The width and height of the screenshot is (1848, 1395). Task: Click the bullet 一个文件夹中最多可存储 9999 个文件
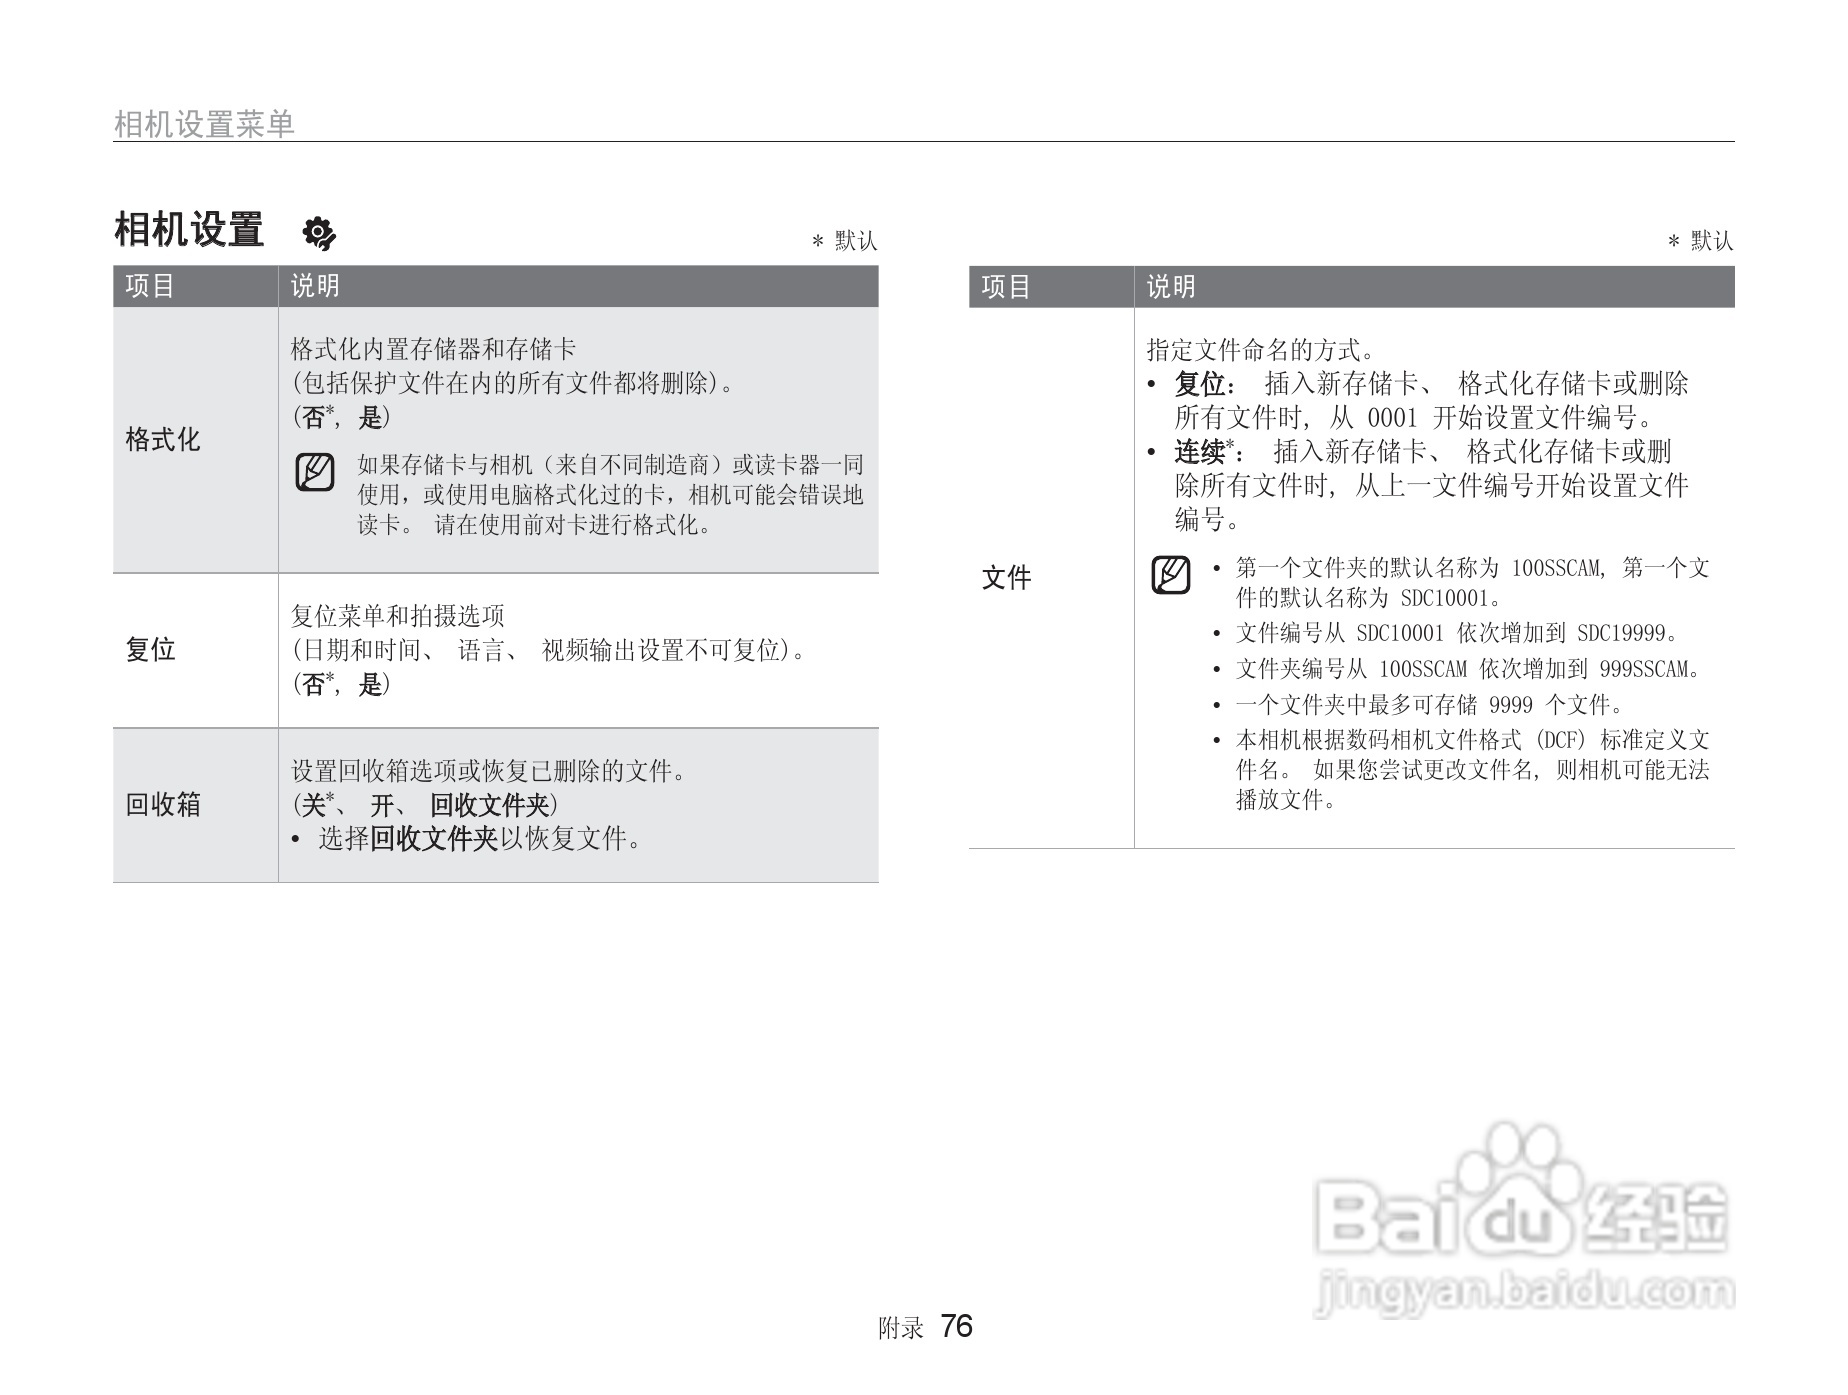click(1420, 705)
